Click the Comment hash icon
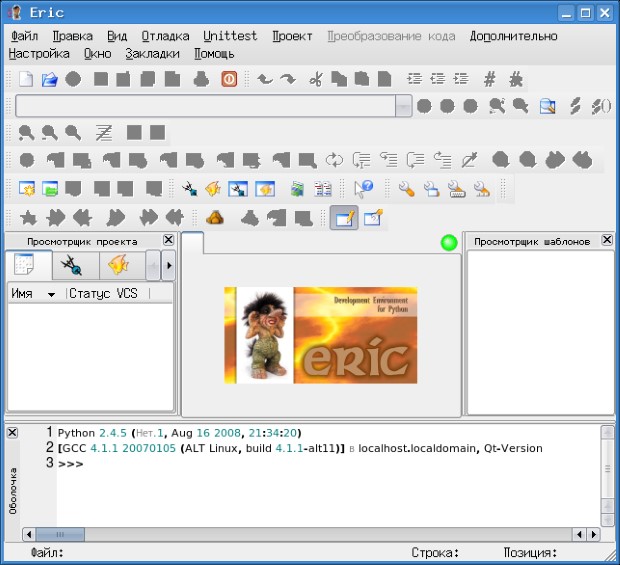The image size is (620, 565). [489, 79]
